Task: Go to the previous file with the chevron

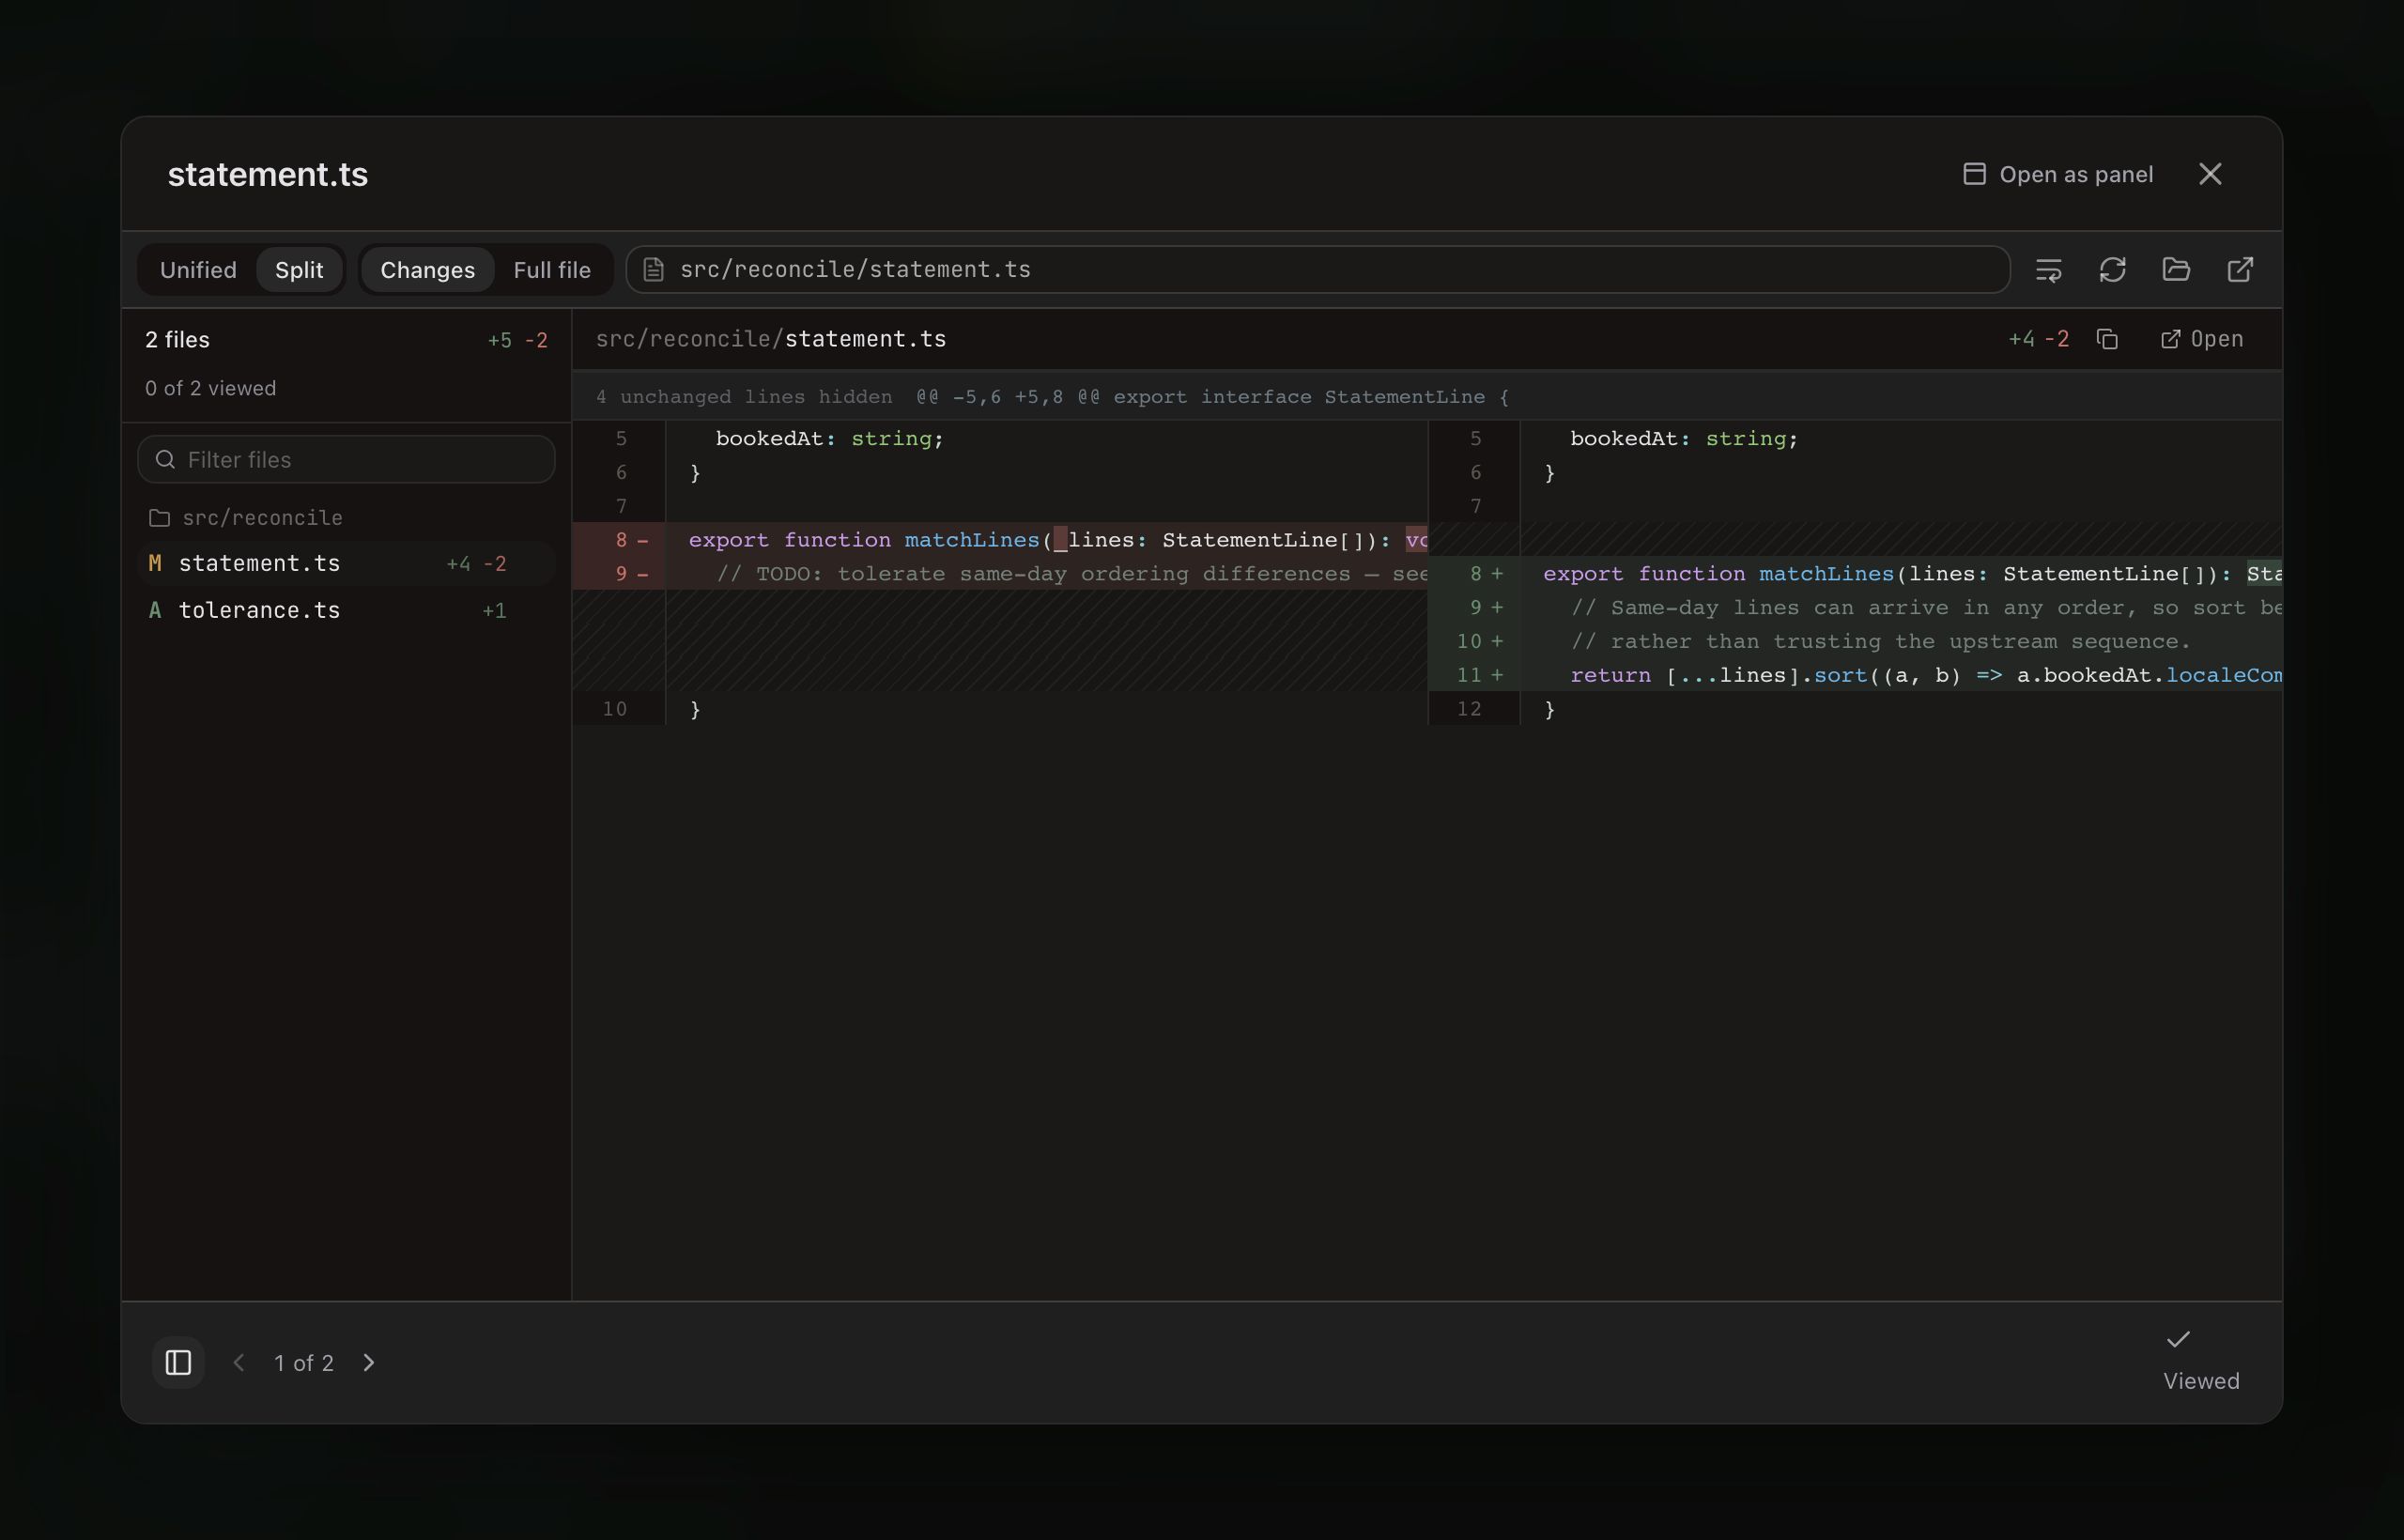Action: pyautogui.click(x=239, y=1362)
